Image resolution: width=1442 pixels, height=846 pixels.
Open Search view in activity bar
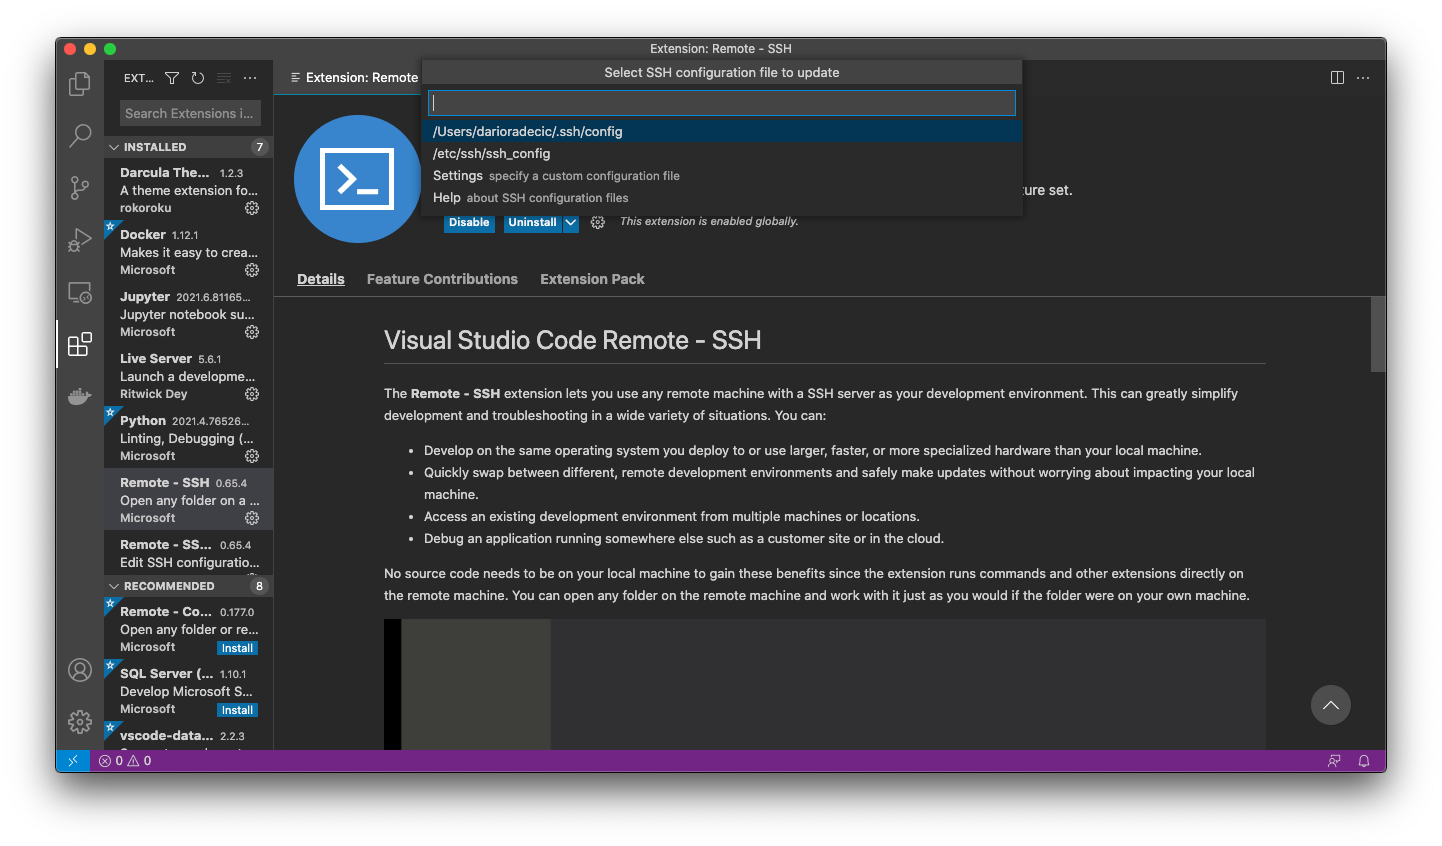coord(80,135)
